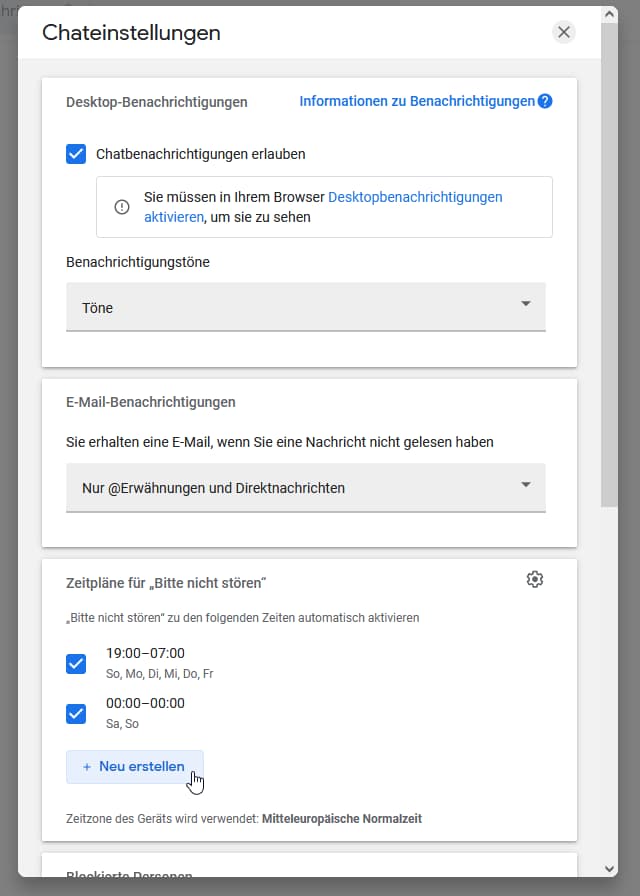Click the Benachrichtigungstöne label
The image size is (640, 896).
138,262
